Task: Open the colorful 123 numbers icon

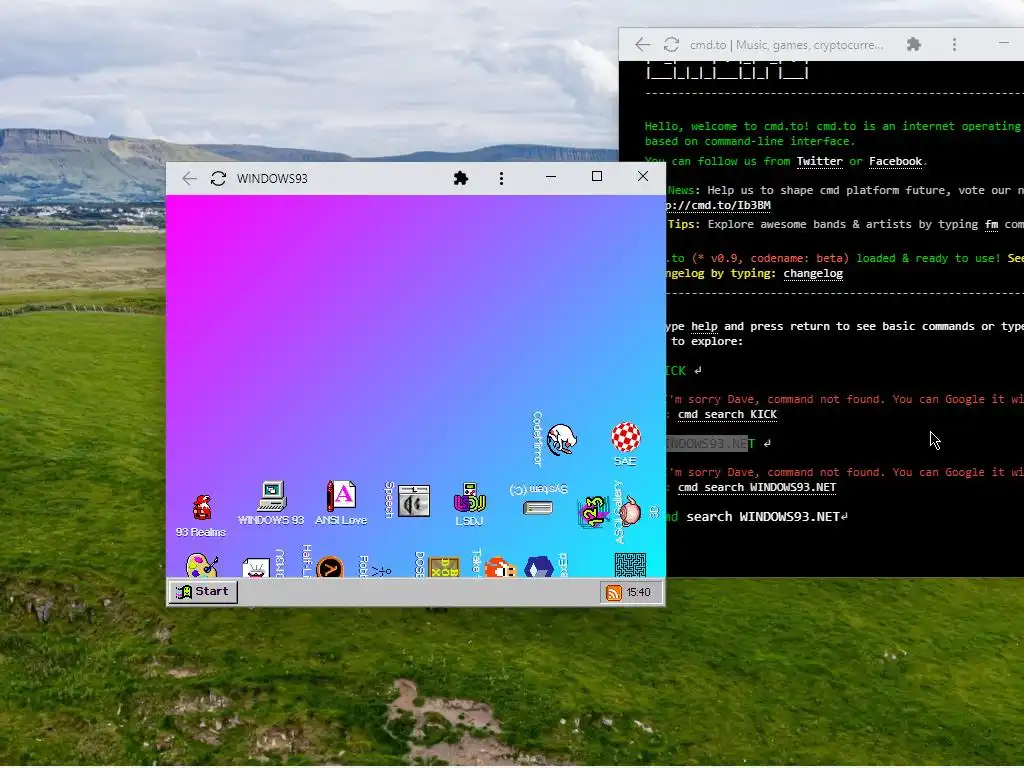Action: (x=593, y=512)
